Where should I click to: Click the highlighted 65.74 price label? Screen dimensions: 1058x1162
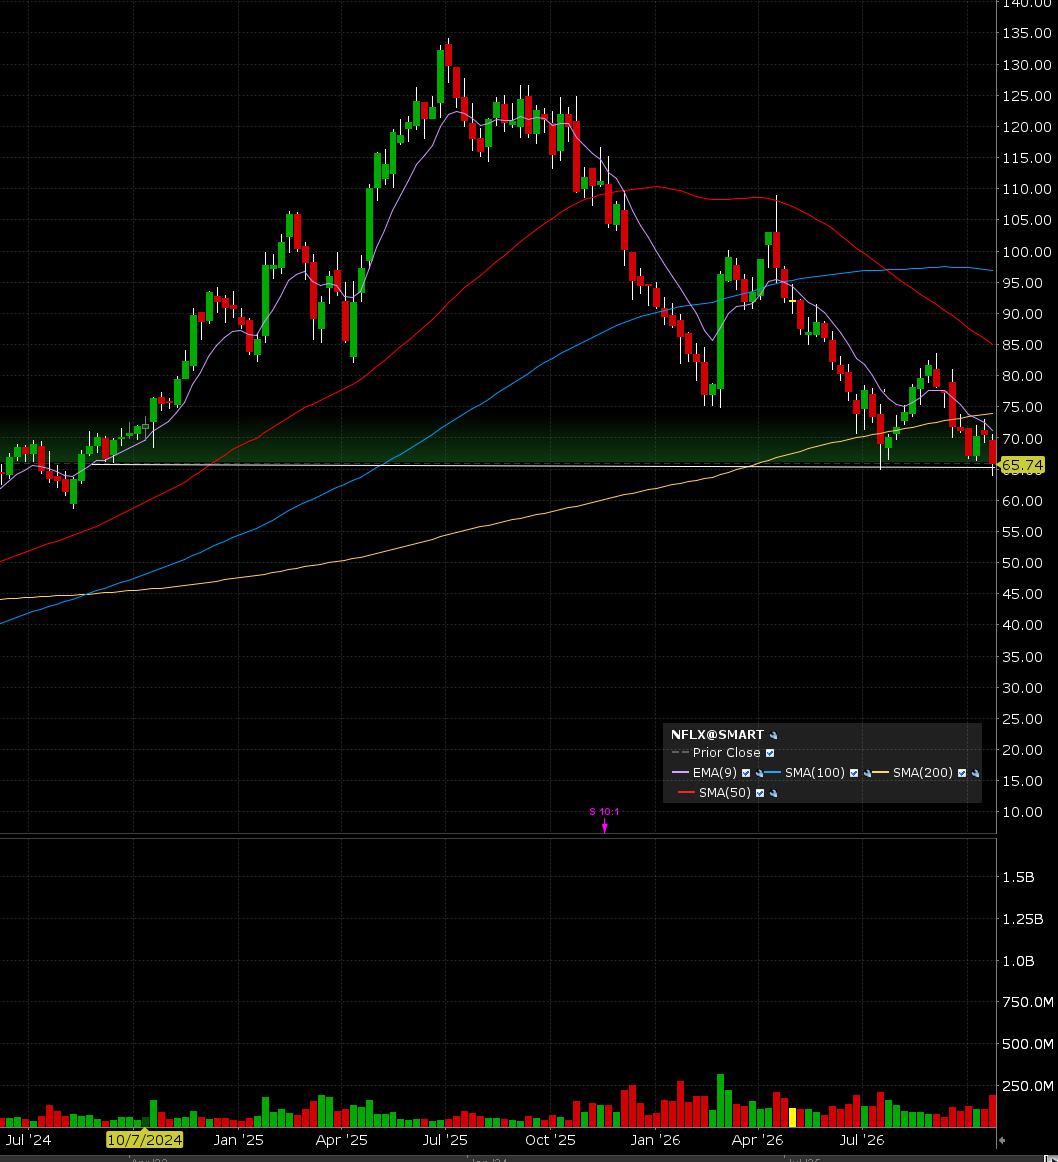(1022, 465)
